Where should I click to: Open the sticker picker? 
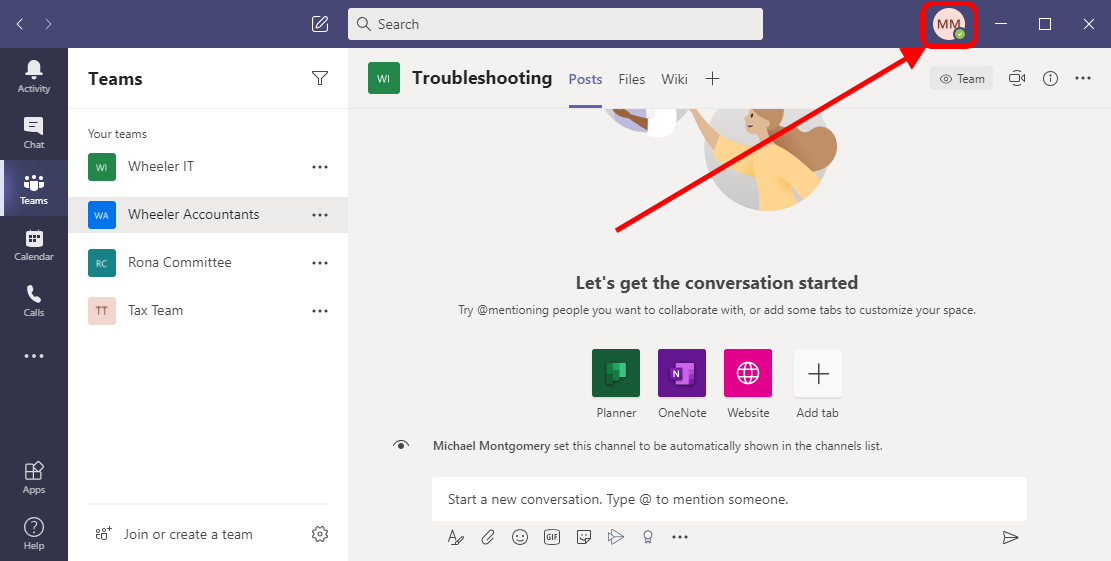[584, 538]
